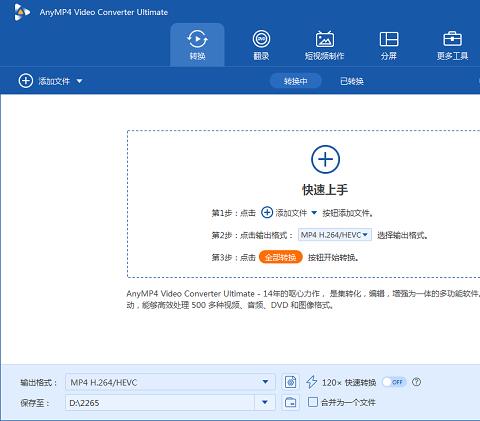Select the 转换中 sub-tab

click(295, 81)
